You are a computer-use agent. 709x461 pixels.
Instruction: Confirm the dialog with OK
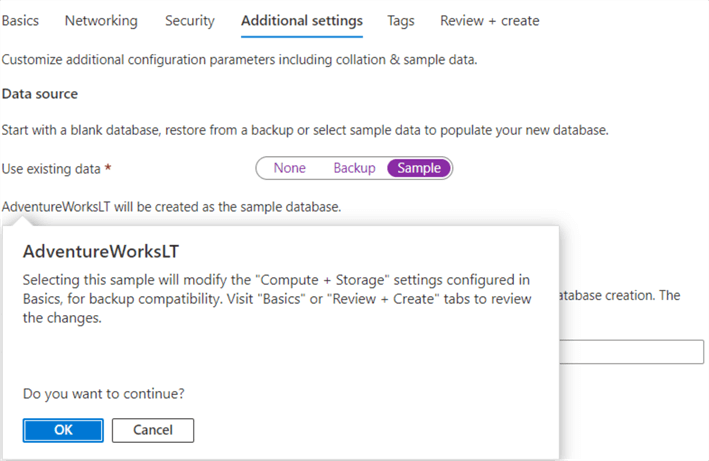[x=62, y=430]
